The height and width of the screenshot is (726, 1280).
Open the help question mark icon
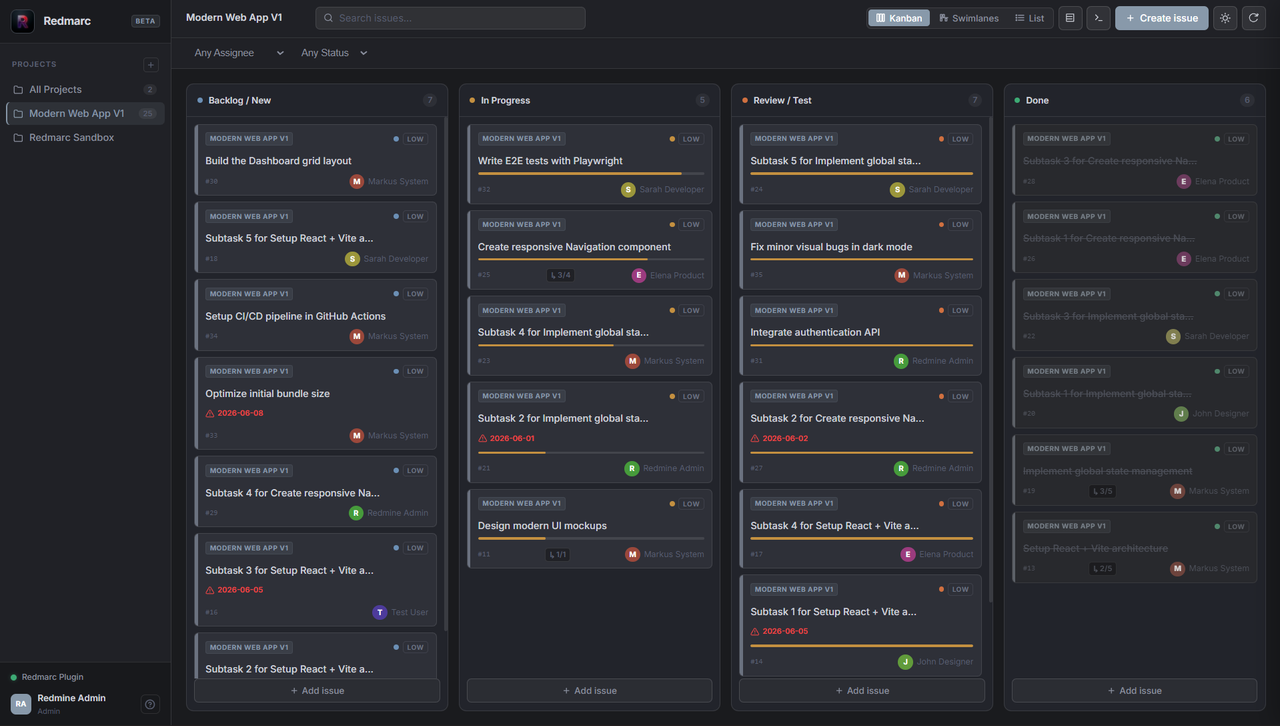tap(150, 704)
